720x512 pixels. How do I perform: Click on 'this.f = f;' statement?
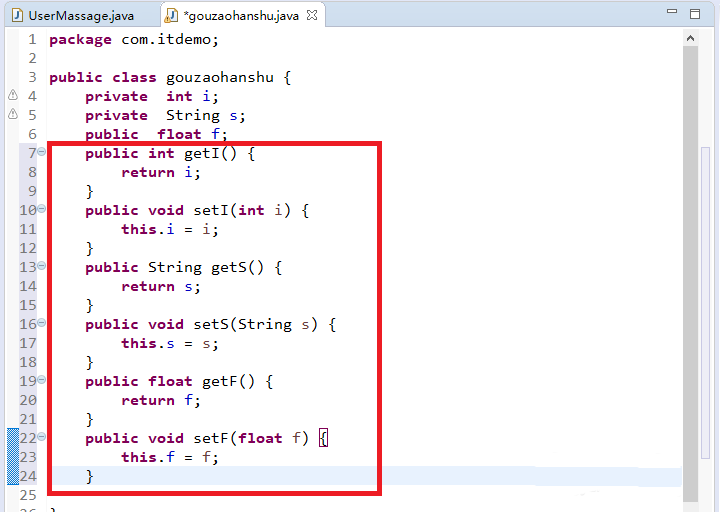pyautogui.click(x=170, y=457)
